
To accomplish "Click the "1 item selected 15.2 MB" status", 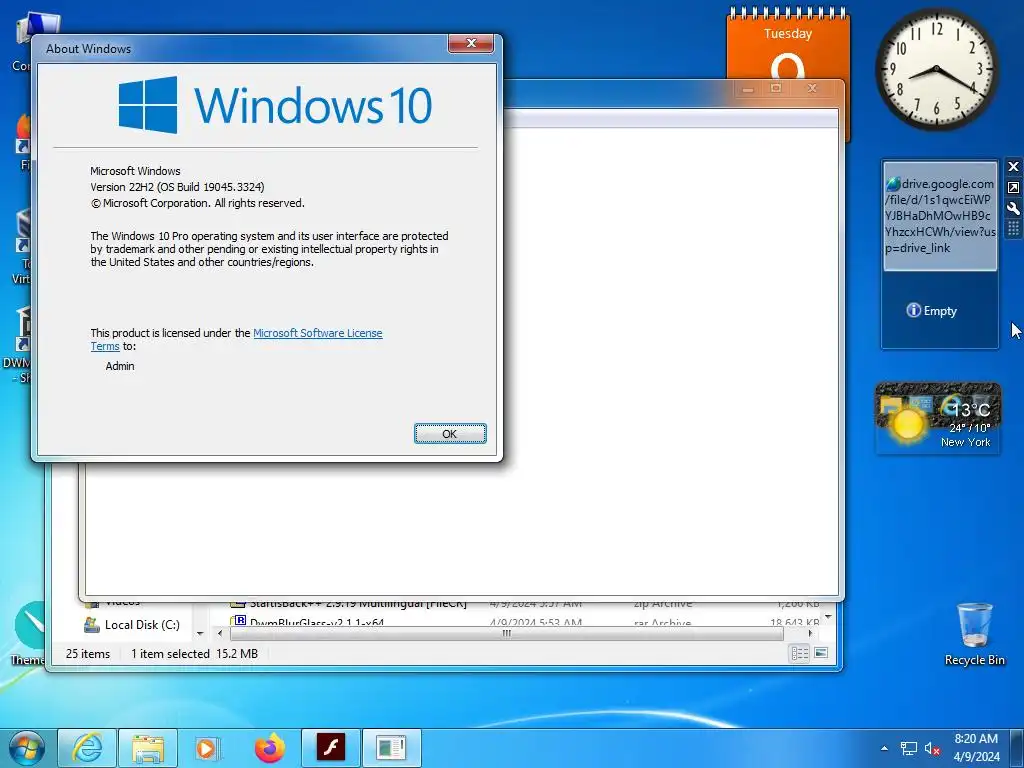I will (x=194, y=654).
